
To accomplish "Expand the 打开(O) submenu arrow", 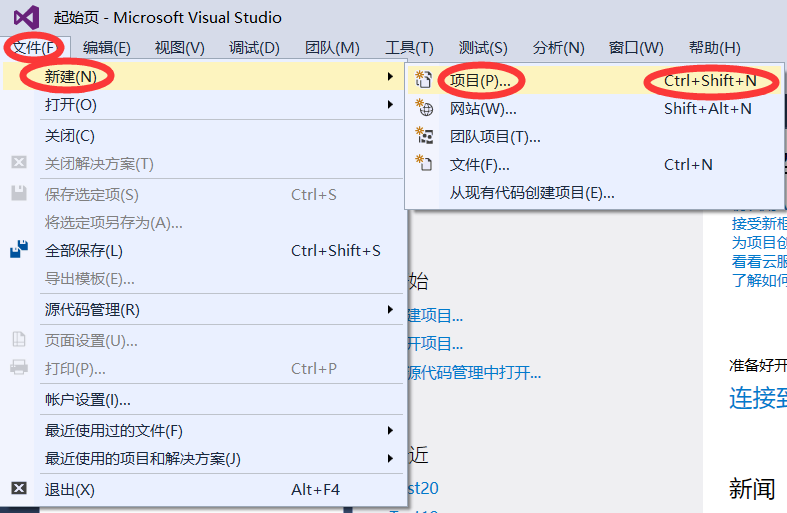I will (390, 104).
